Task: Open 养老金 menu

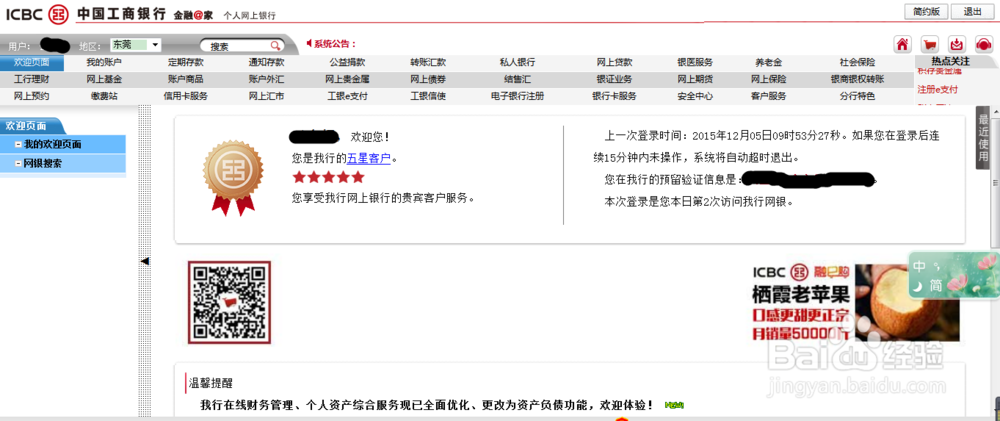Action: pyautogui.click(x=768, y=63)
